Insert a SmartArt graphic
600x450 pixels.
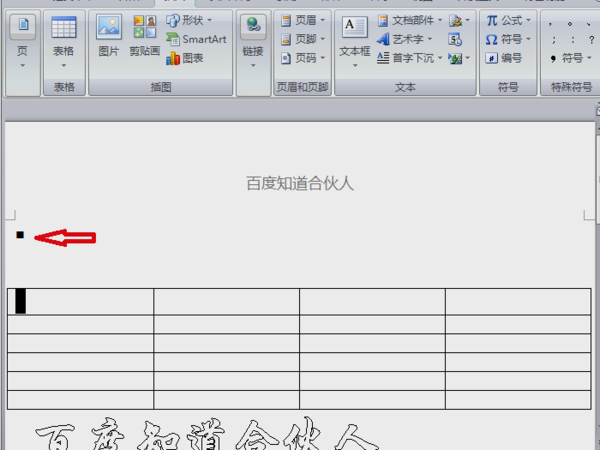pyautogui.click(x=196, y=39)
